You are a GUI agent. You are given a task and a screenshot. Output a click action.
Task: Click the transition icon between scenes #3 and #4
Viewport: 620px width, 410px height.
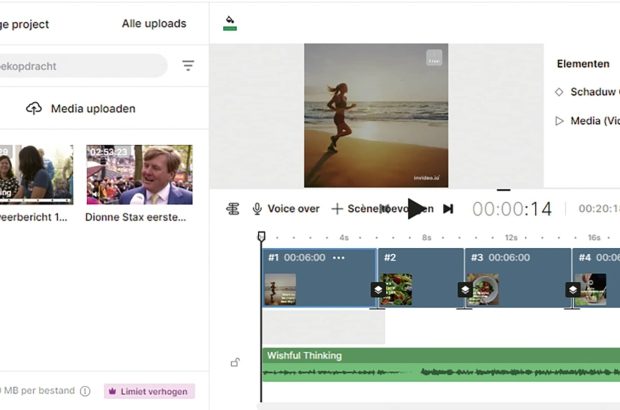tap(573, 289)
